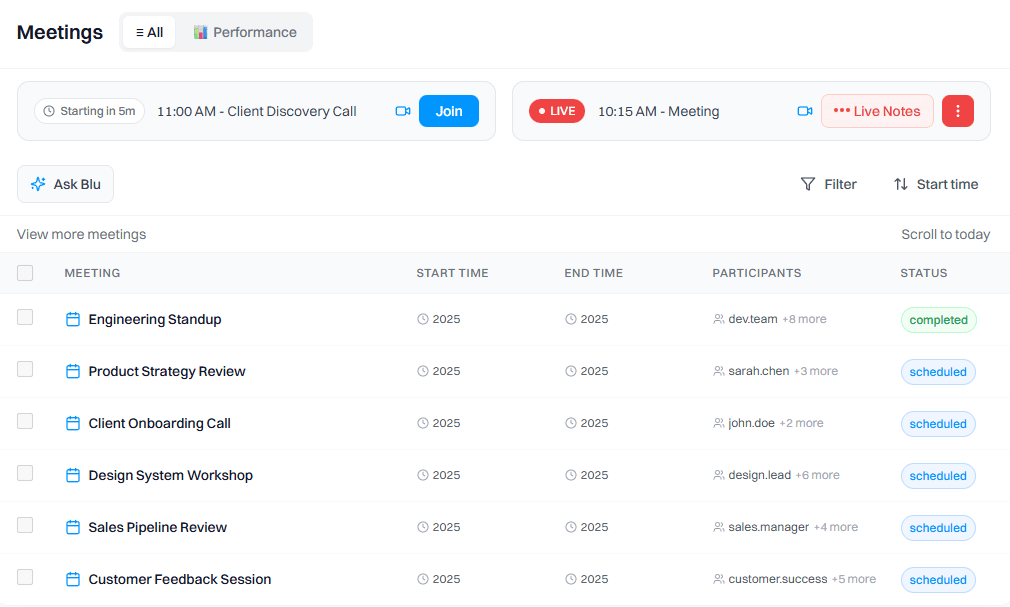
Task: Click the Start time sort arrows icon
Action: 901,184
